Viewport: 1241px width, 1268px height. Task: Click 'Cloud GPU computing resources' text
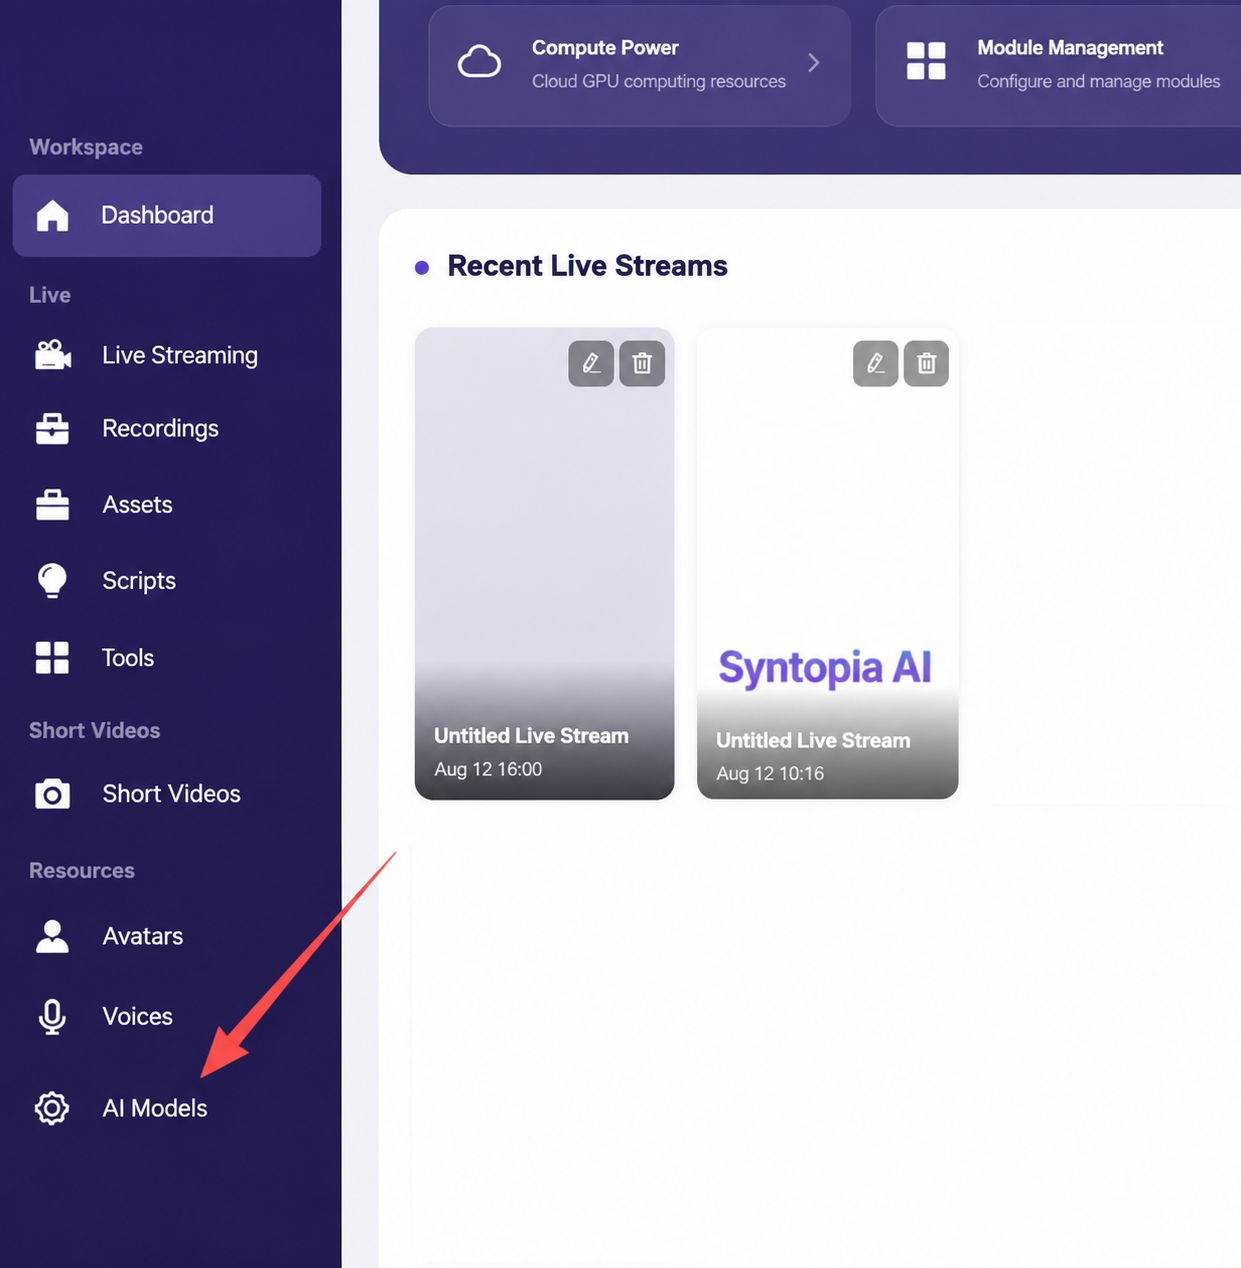(659, 81)
